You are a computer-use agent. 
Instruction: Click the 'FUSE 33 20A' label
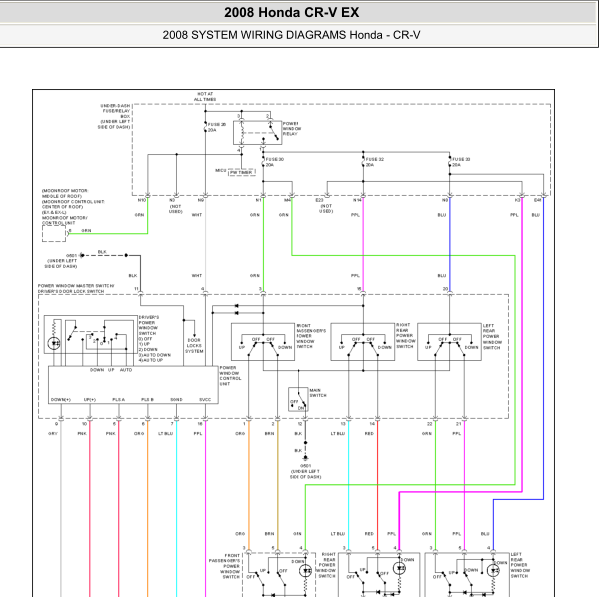click(461, 162)
